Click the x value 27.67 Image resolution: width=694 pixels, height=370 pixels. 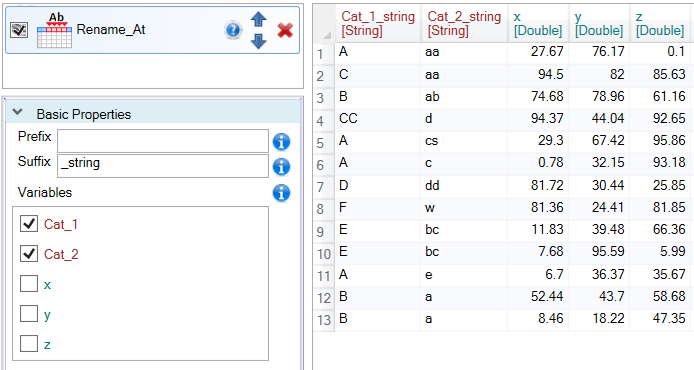538,52
